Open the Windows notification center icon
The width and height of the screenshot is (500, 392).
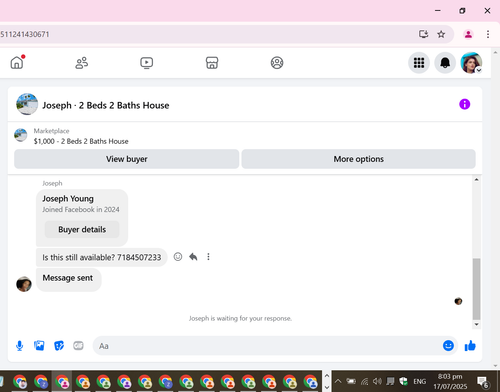(482, 382)
